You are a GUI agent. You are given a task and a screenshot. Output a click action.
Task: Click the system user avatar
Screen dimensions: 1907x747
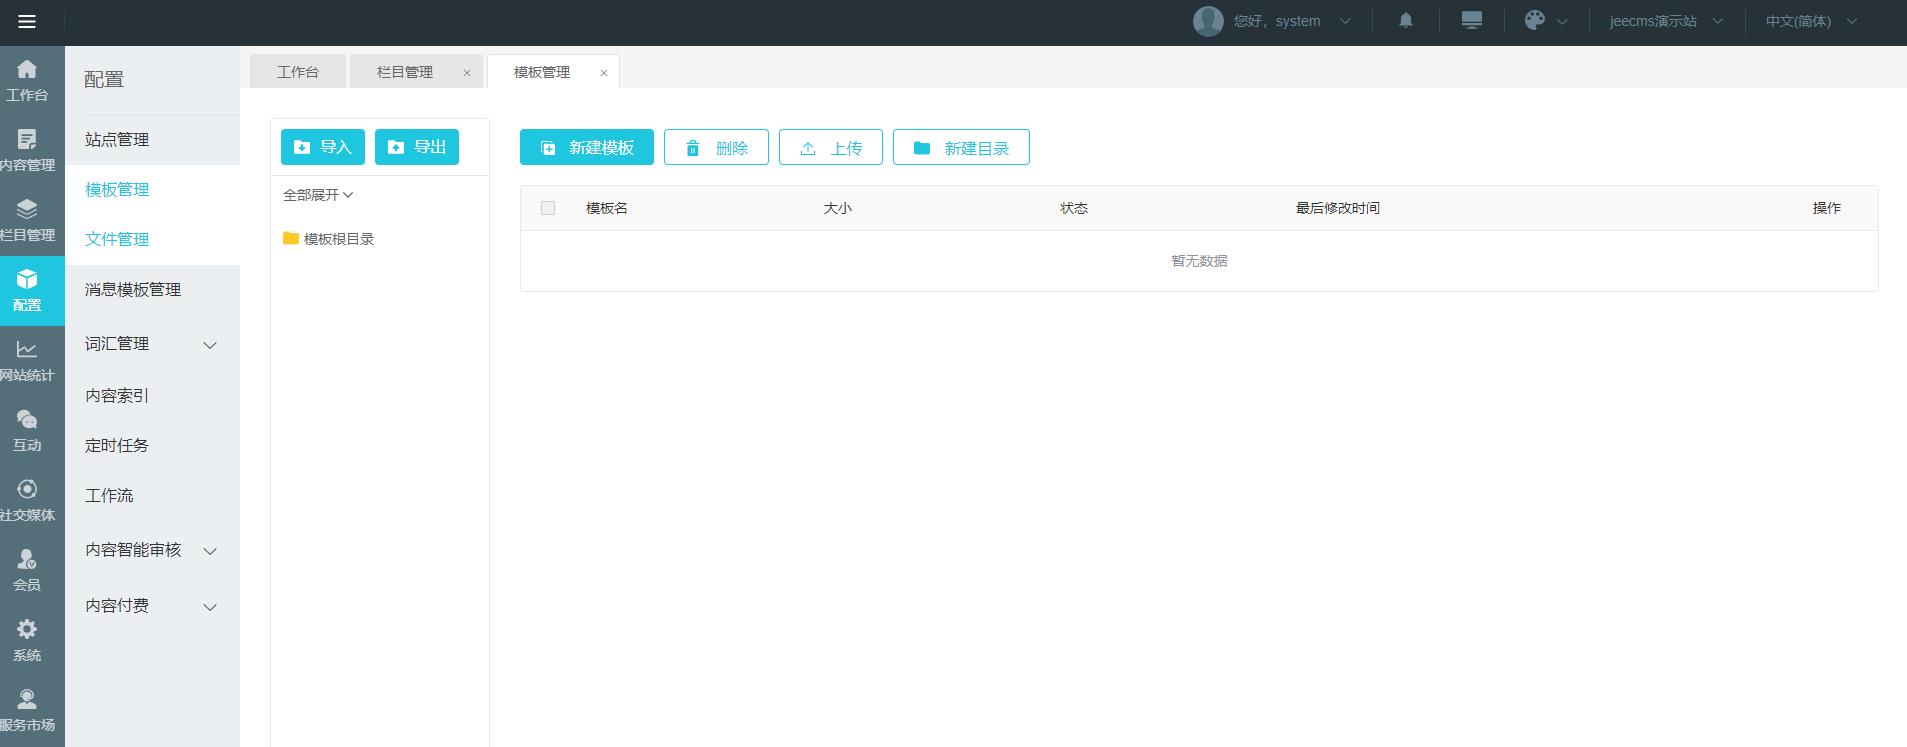[1208, 21]
